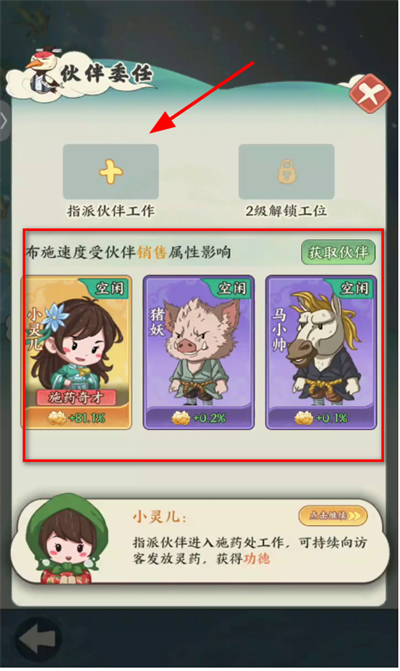Tap the 小灵儿 green-hood avatar in dialog
This screenshot has width=400, height=671.
[x=66, y=540]
